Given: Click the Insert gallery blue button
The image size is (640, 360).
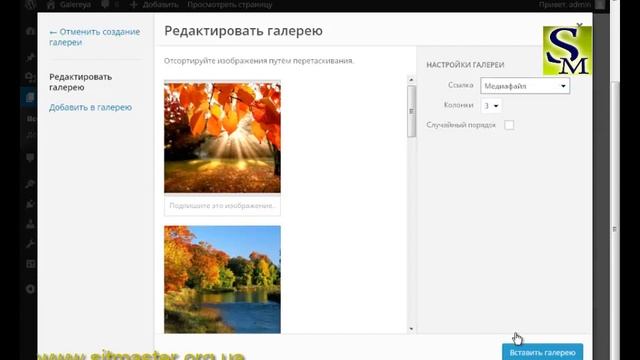Looking at the screenshot, I should tap(542, 352).
